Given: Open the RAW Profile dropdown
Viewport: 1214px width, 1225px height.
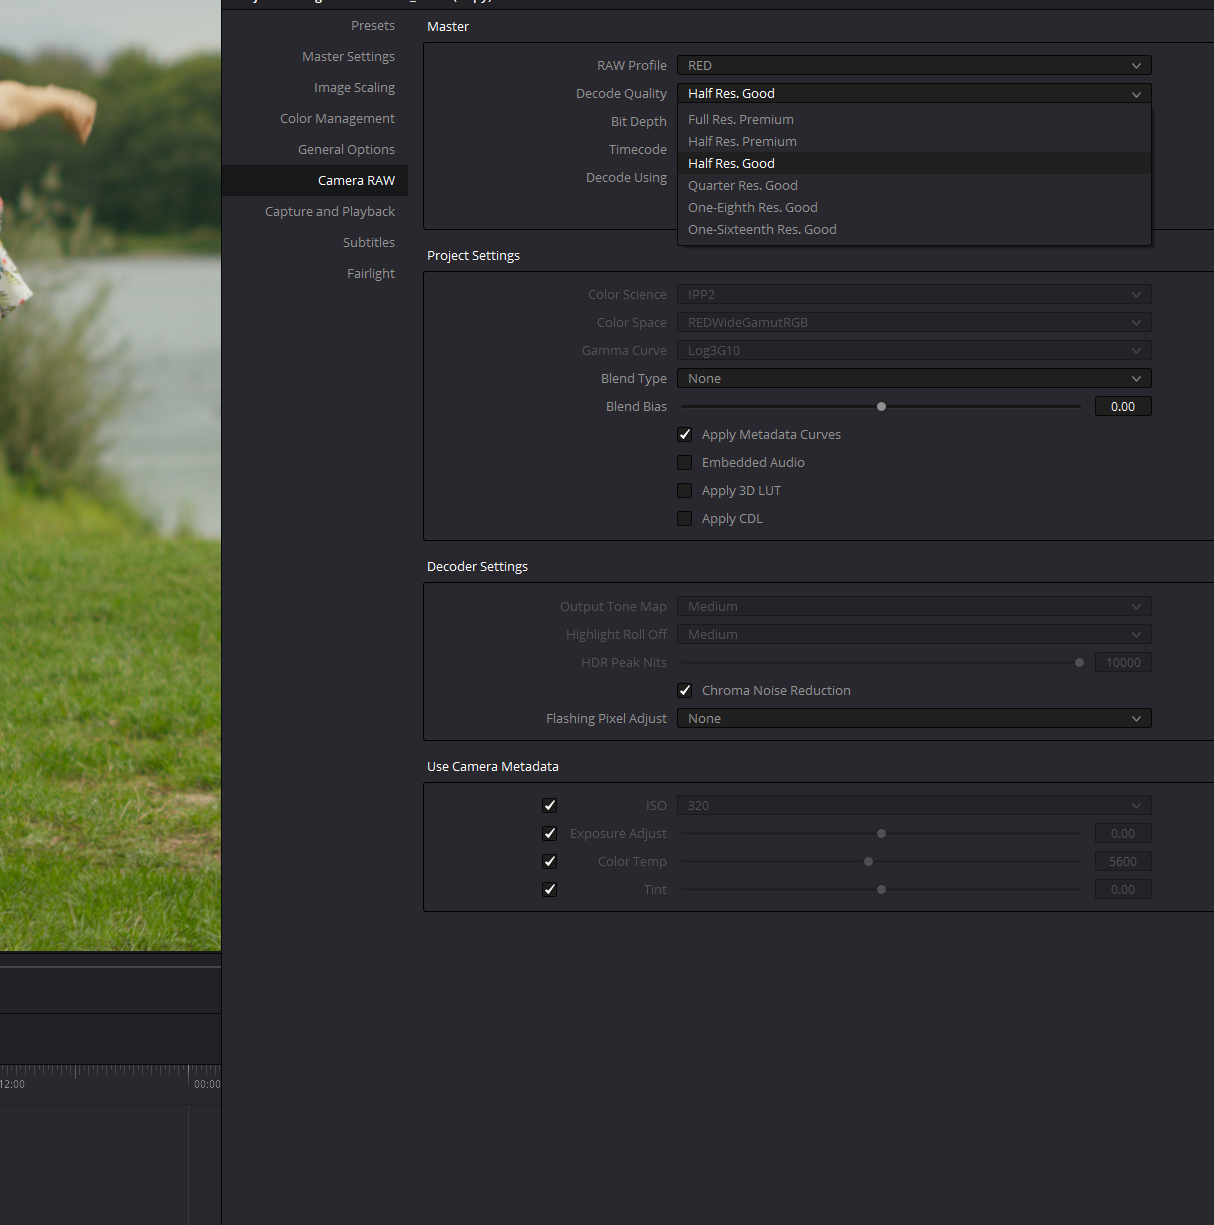Looking at the screenshot, I should pyautogui.click(x=914, y=65).
